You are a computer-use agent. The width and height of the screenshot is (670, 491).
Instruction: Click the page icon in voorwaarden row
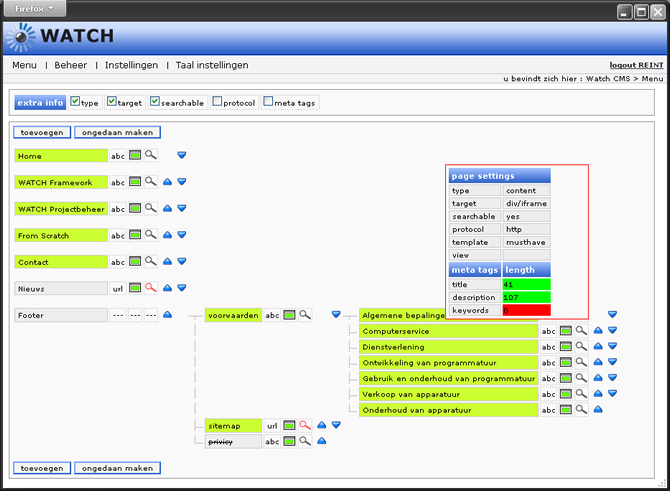(289, 315)
